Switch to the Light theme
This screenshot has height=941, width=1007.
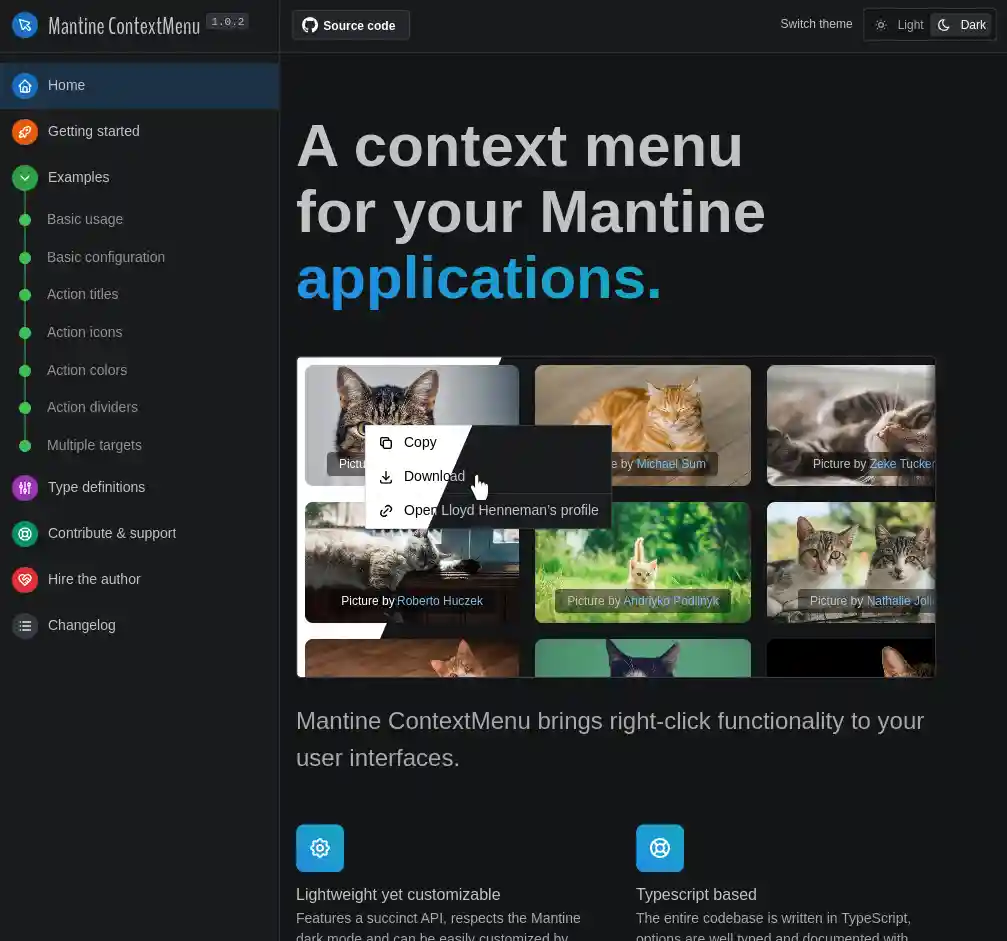(899, 24)
